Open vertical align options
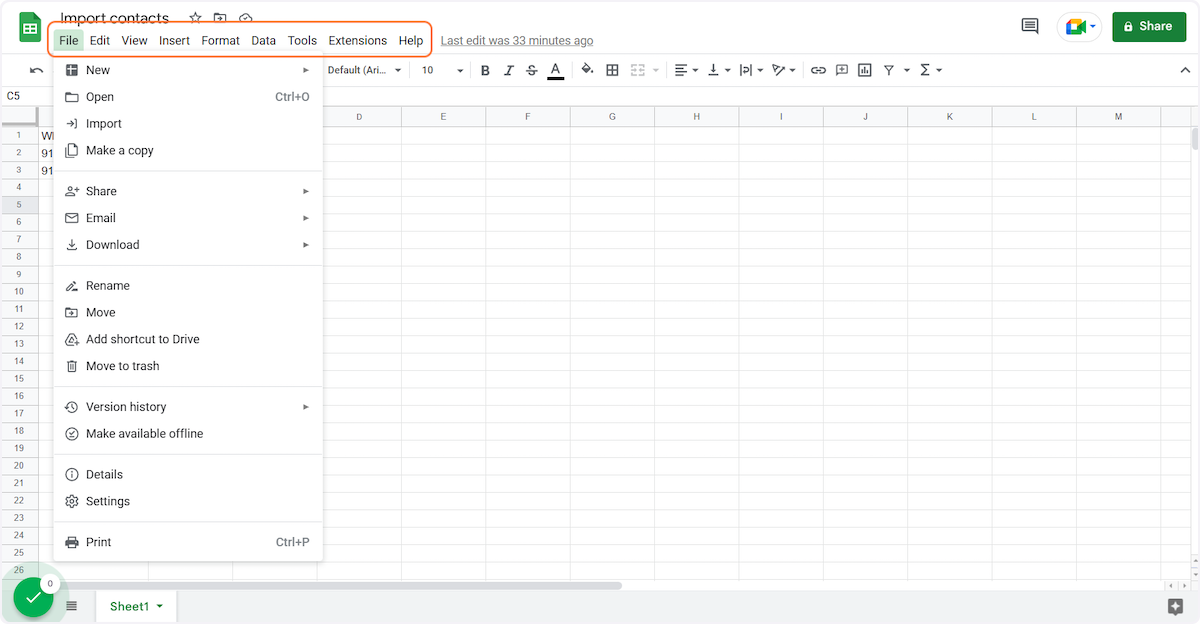Image resolution: width=1200 pixels, height=624 pixels. point(719,70)
